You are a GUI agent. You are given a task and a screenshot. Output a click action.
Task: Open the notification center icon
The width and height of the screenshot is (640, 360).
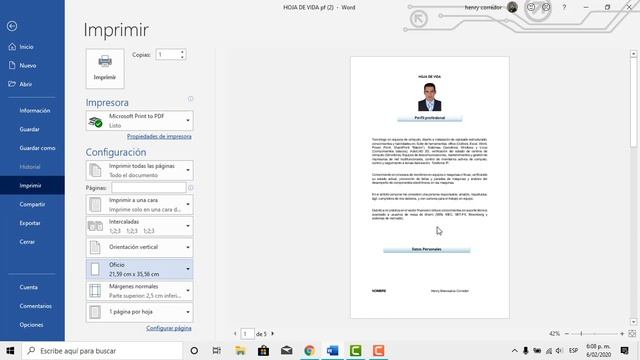click(x=624, y=351)
